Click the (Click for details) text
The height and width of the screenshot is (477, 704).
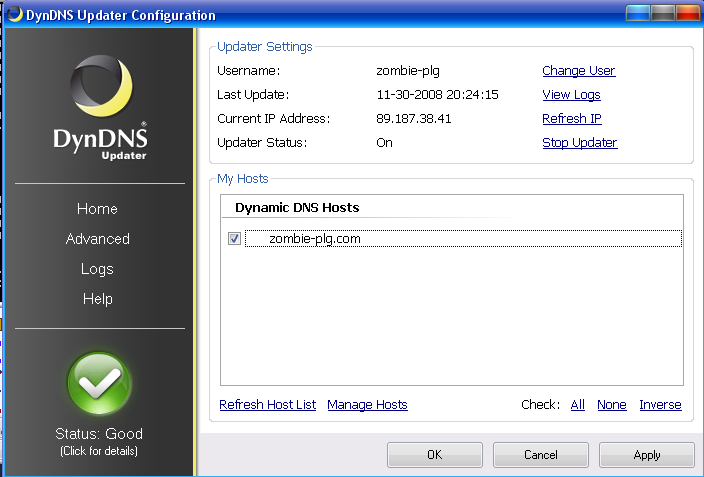(x=99, y=451)
